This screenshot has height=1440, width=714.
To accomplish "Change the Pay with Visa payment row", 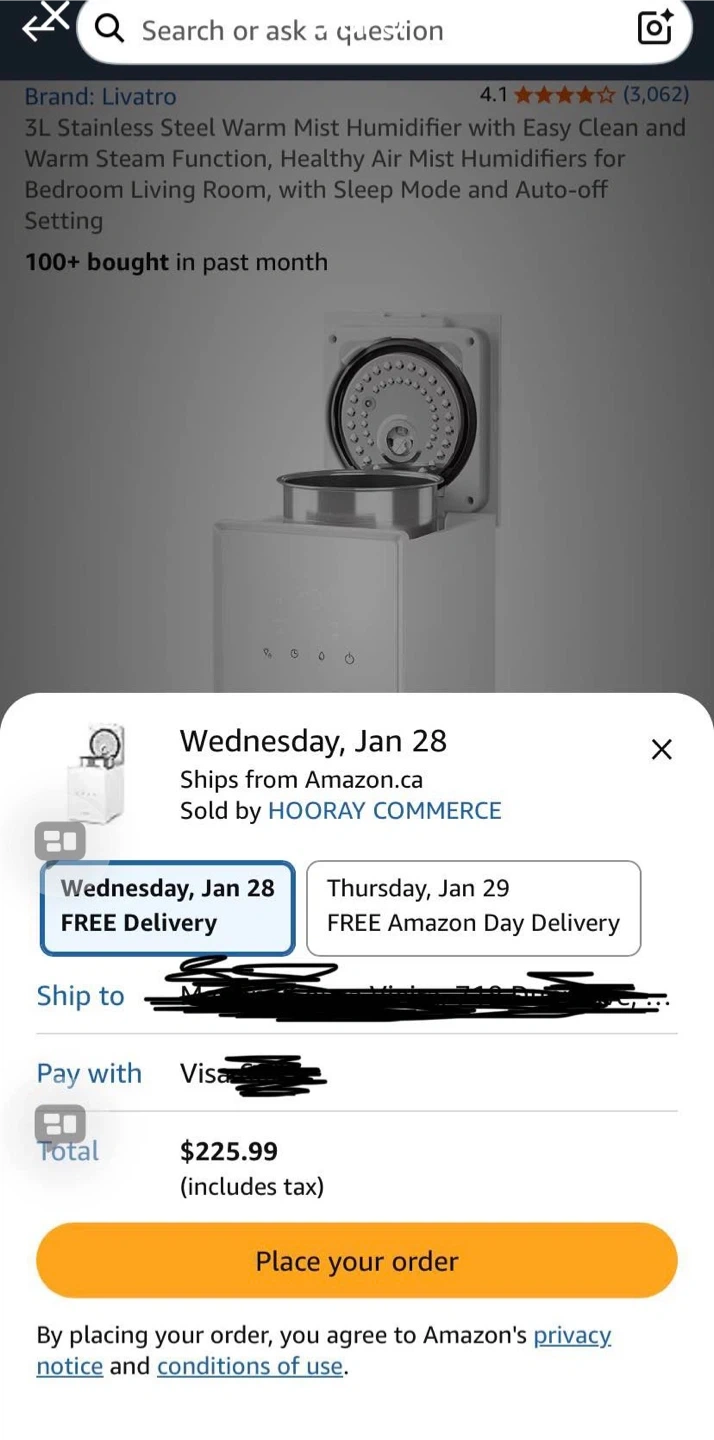I will tap(357, 1073).
